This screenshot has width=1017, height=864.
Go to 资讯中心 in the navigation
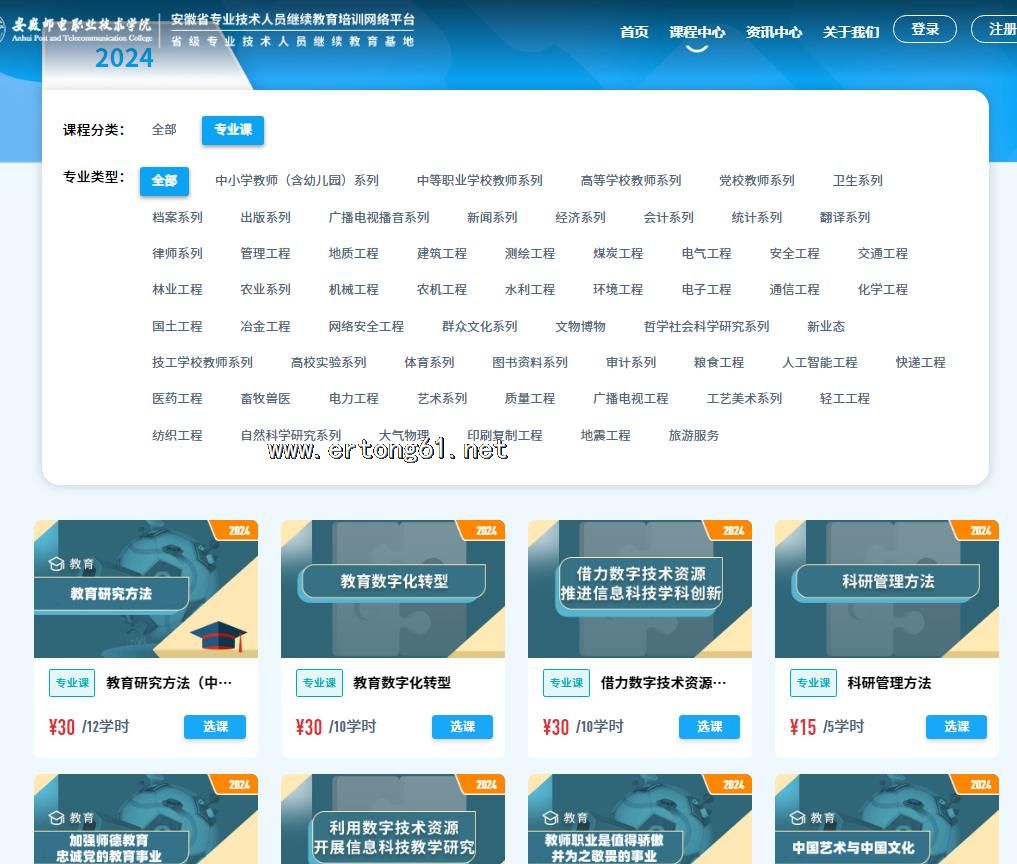773,32
